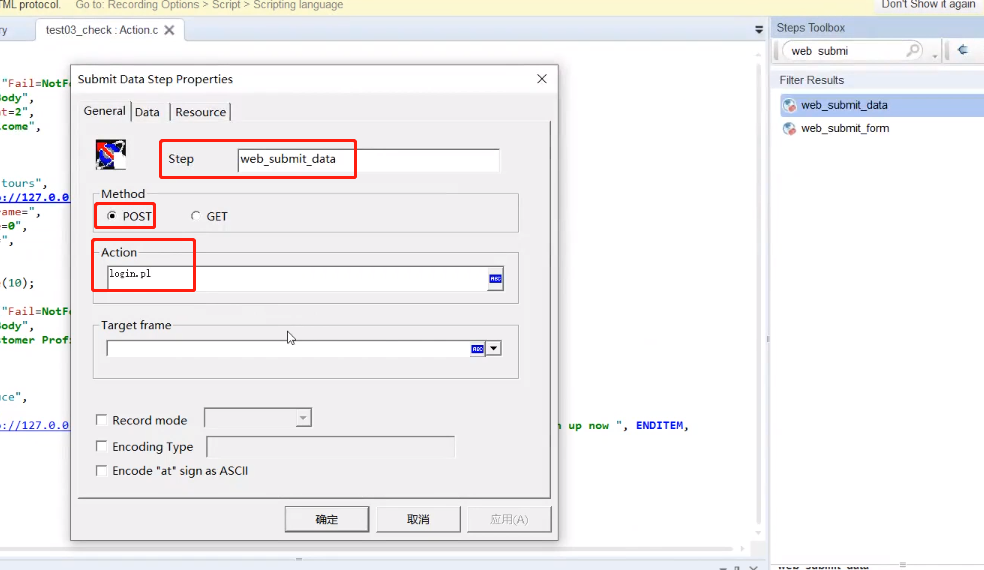Open the Record mode combo box

(x=258, y=417)
